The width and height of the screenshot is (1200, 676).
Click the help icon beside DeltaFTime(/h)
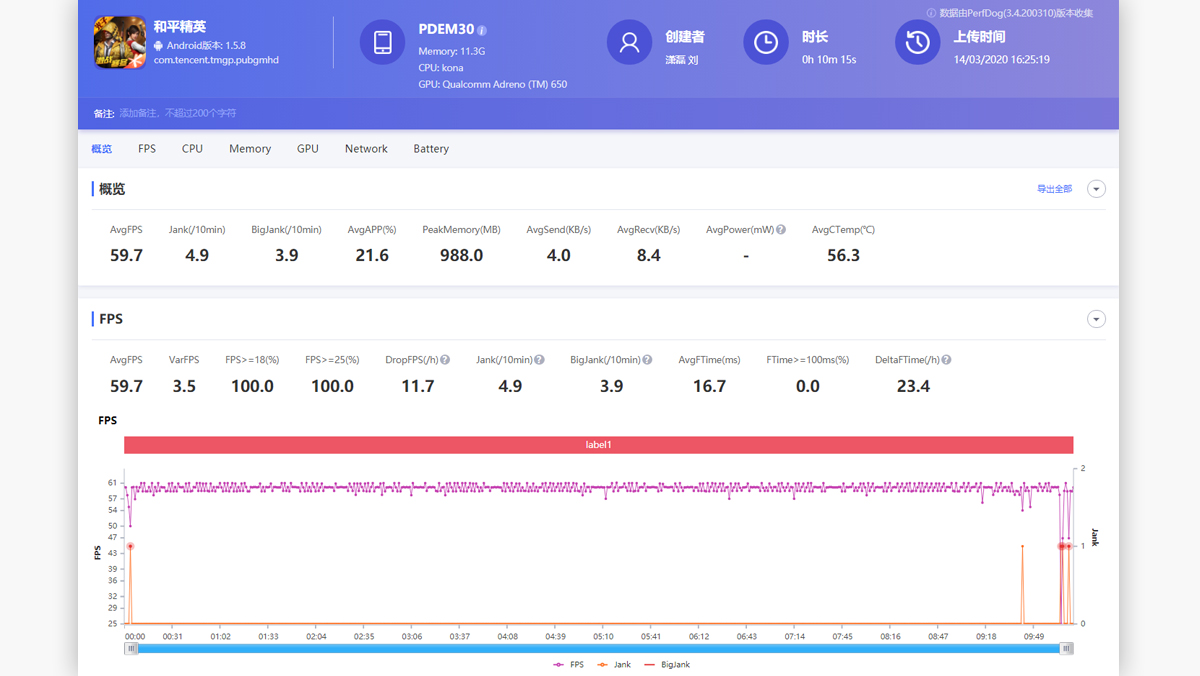[x=945, y=359]
